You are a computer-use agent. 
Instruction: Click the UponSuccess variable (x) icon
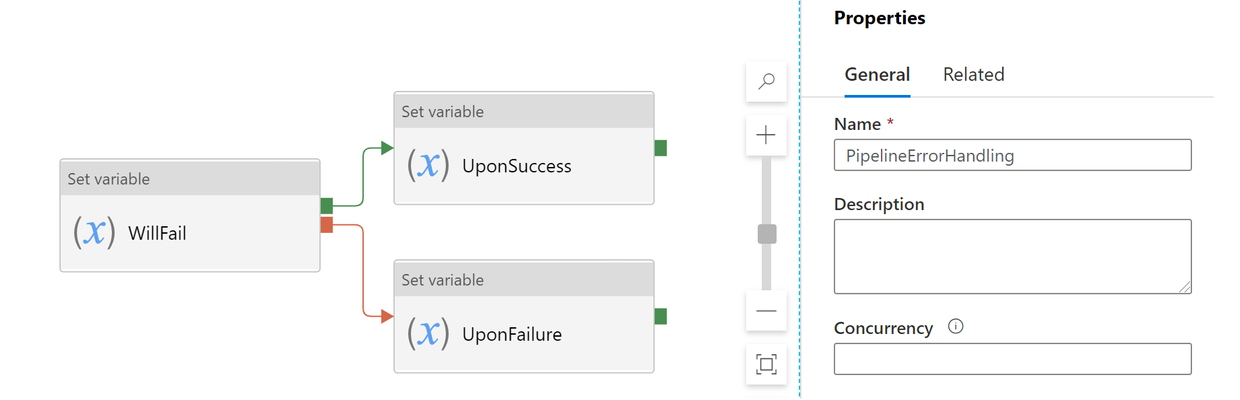[428, 165]
